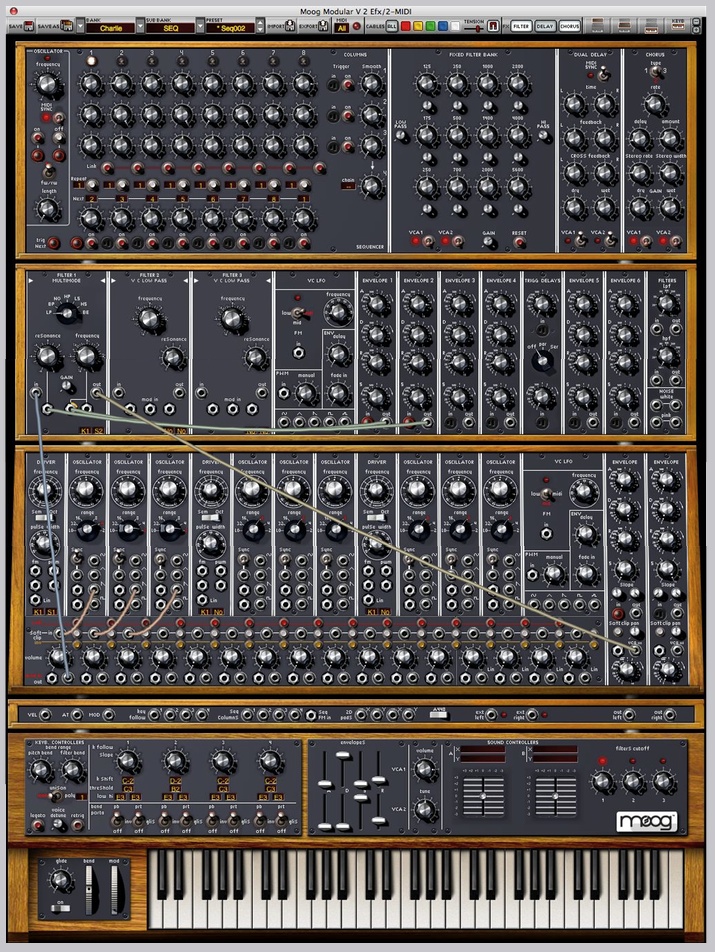Click the Filter 1 in jack
The width and height of the screenshot is (715, 952).
pyautogui.click(x=36, y=393)
